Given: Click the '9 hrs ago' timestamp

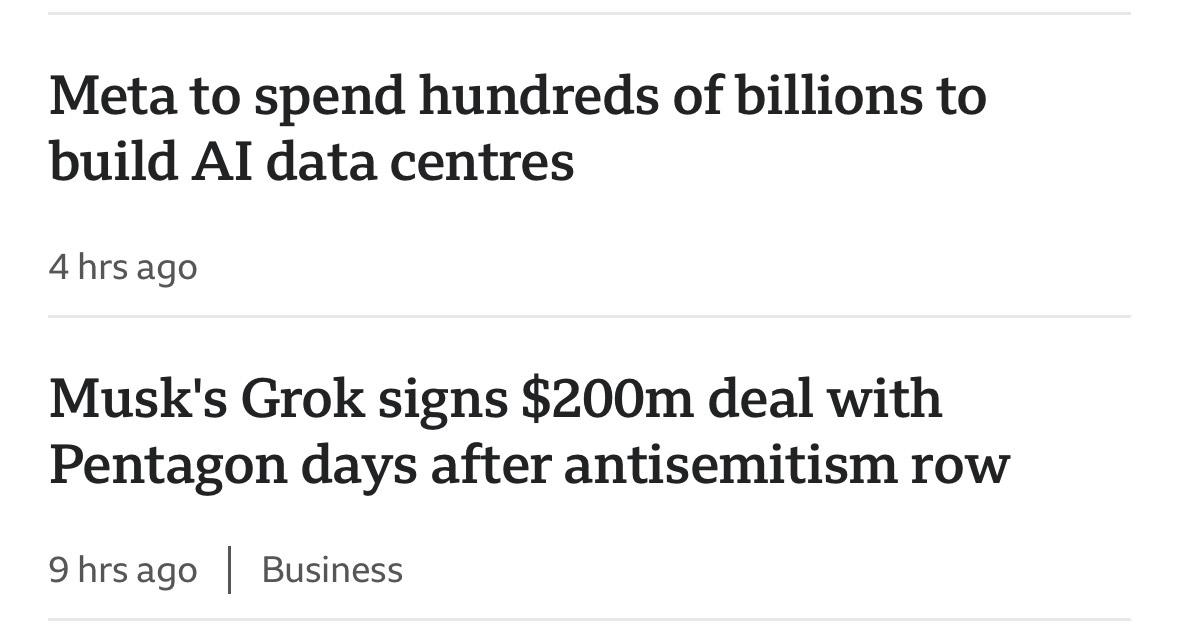Looking at the screenshot, I should [123, 570].
